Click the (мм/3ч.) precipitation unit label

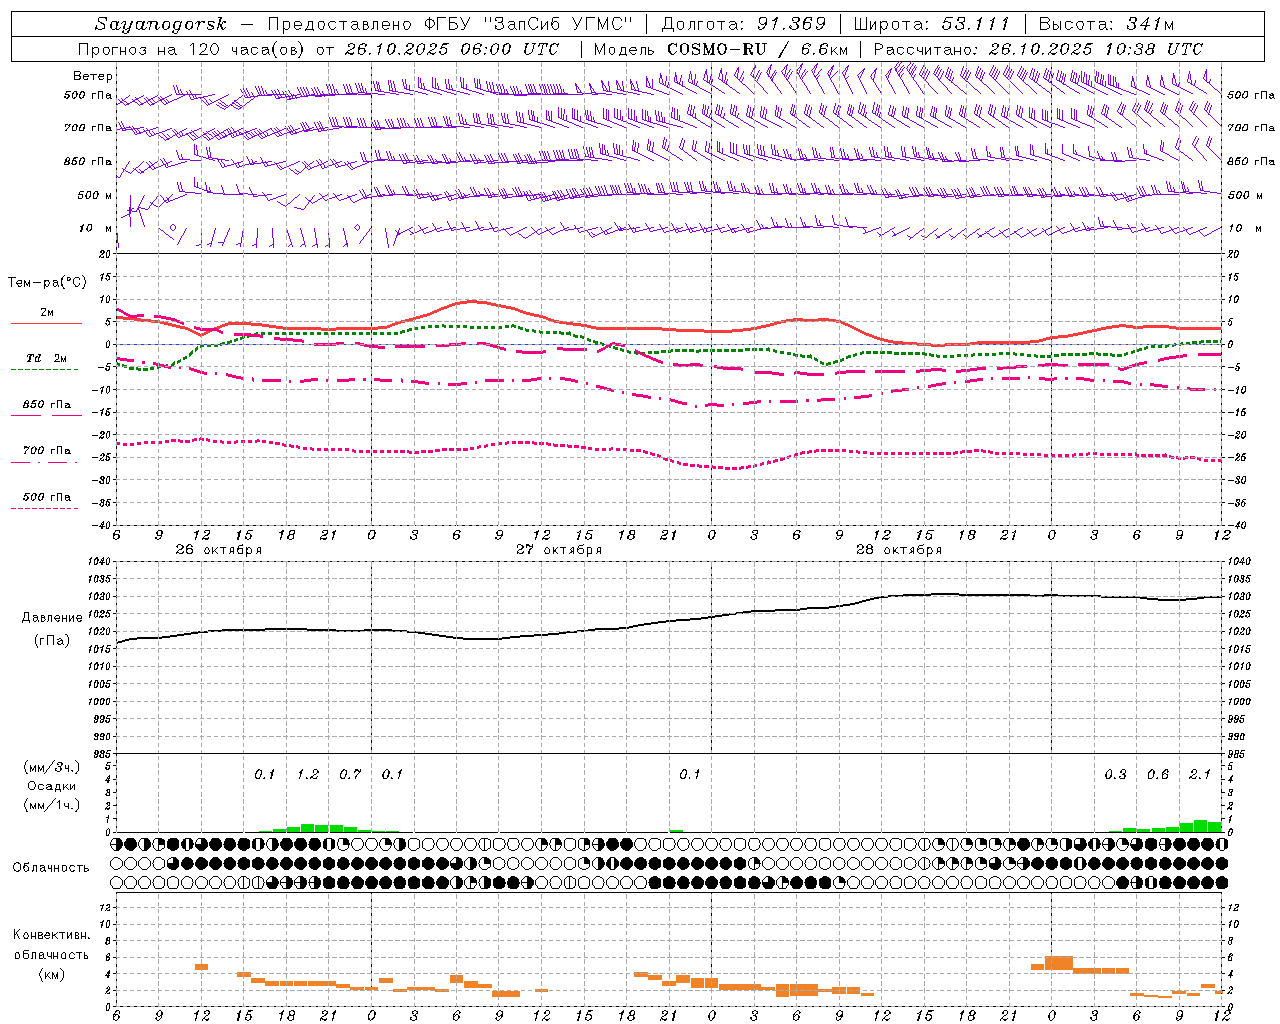tap(52, 767)
